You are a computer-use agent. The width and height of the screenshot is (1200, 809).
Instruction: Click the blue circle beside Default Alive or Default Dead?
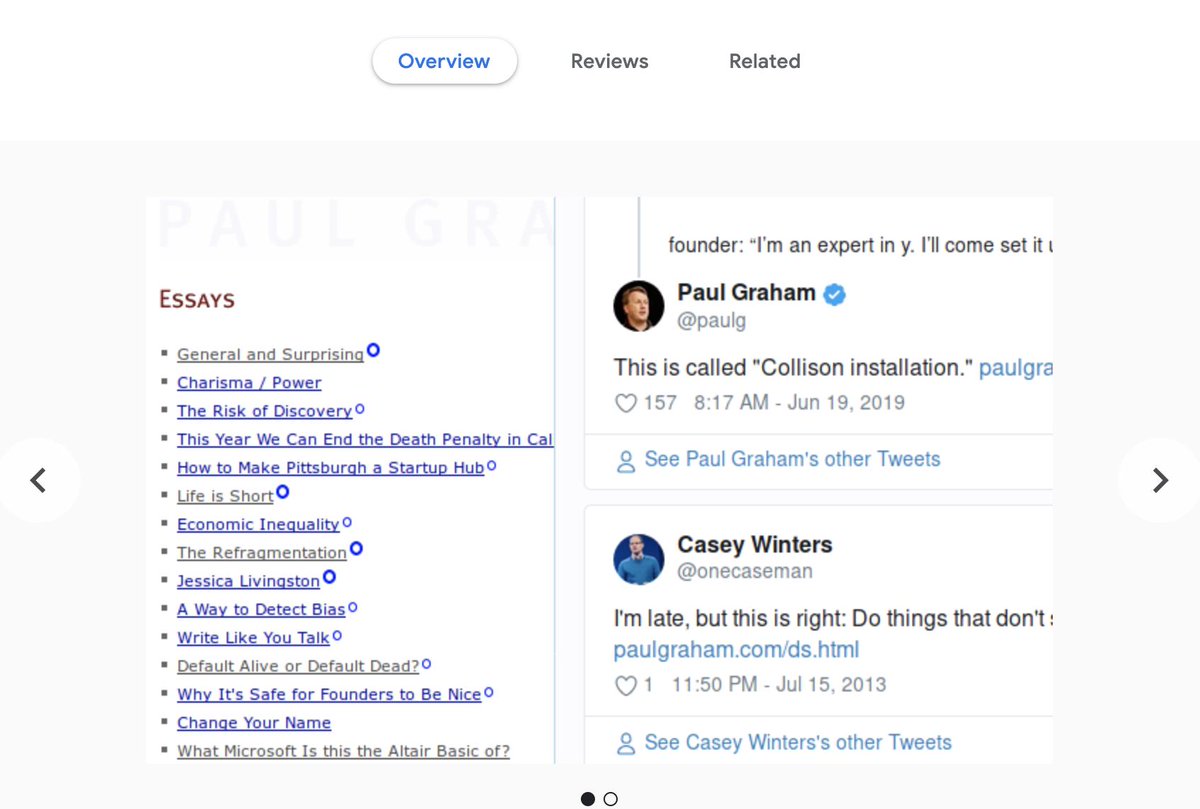coord(427,663)
